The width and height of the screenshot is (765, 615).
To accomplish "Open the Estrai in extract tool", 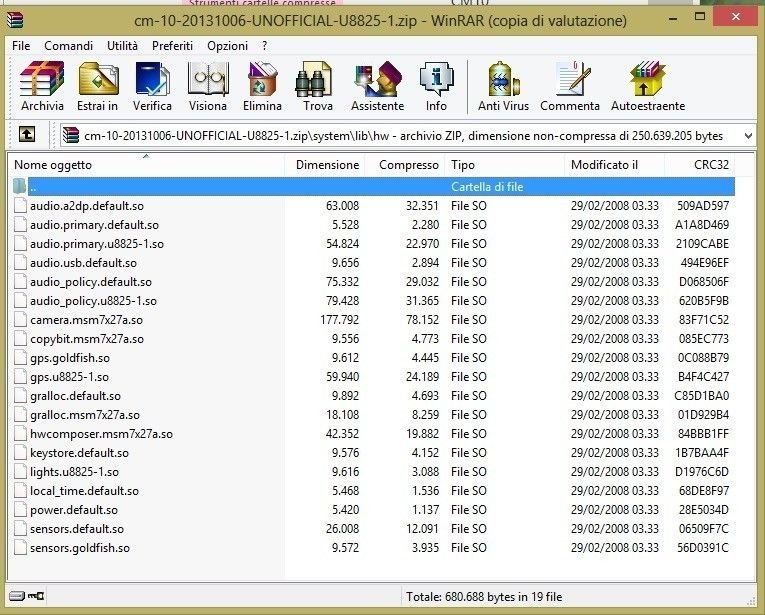I will pyautogui.click(x=98, y=86).
